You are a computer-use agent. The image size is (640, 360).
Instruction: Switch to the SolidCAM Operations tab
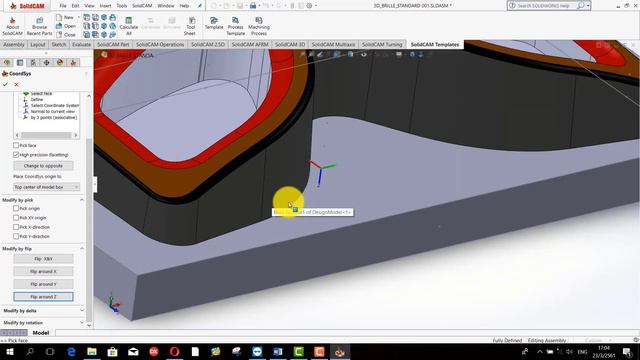pyautogui.click(x=160, y=44)
